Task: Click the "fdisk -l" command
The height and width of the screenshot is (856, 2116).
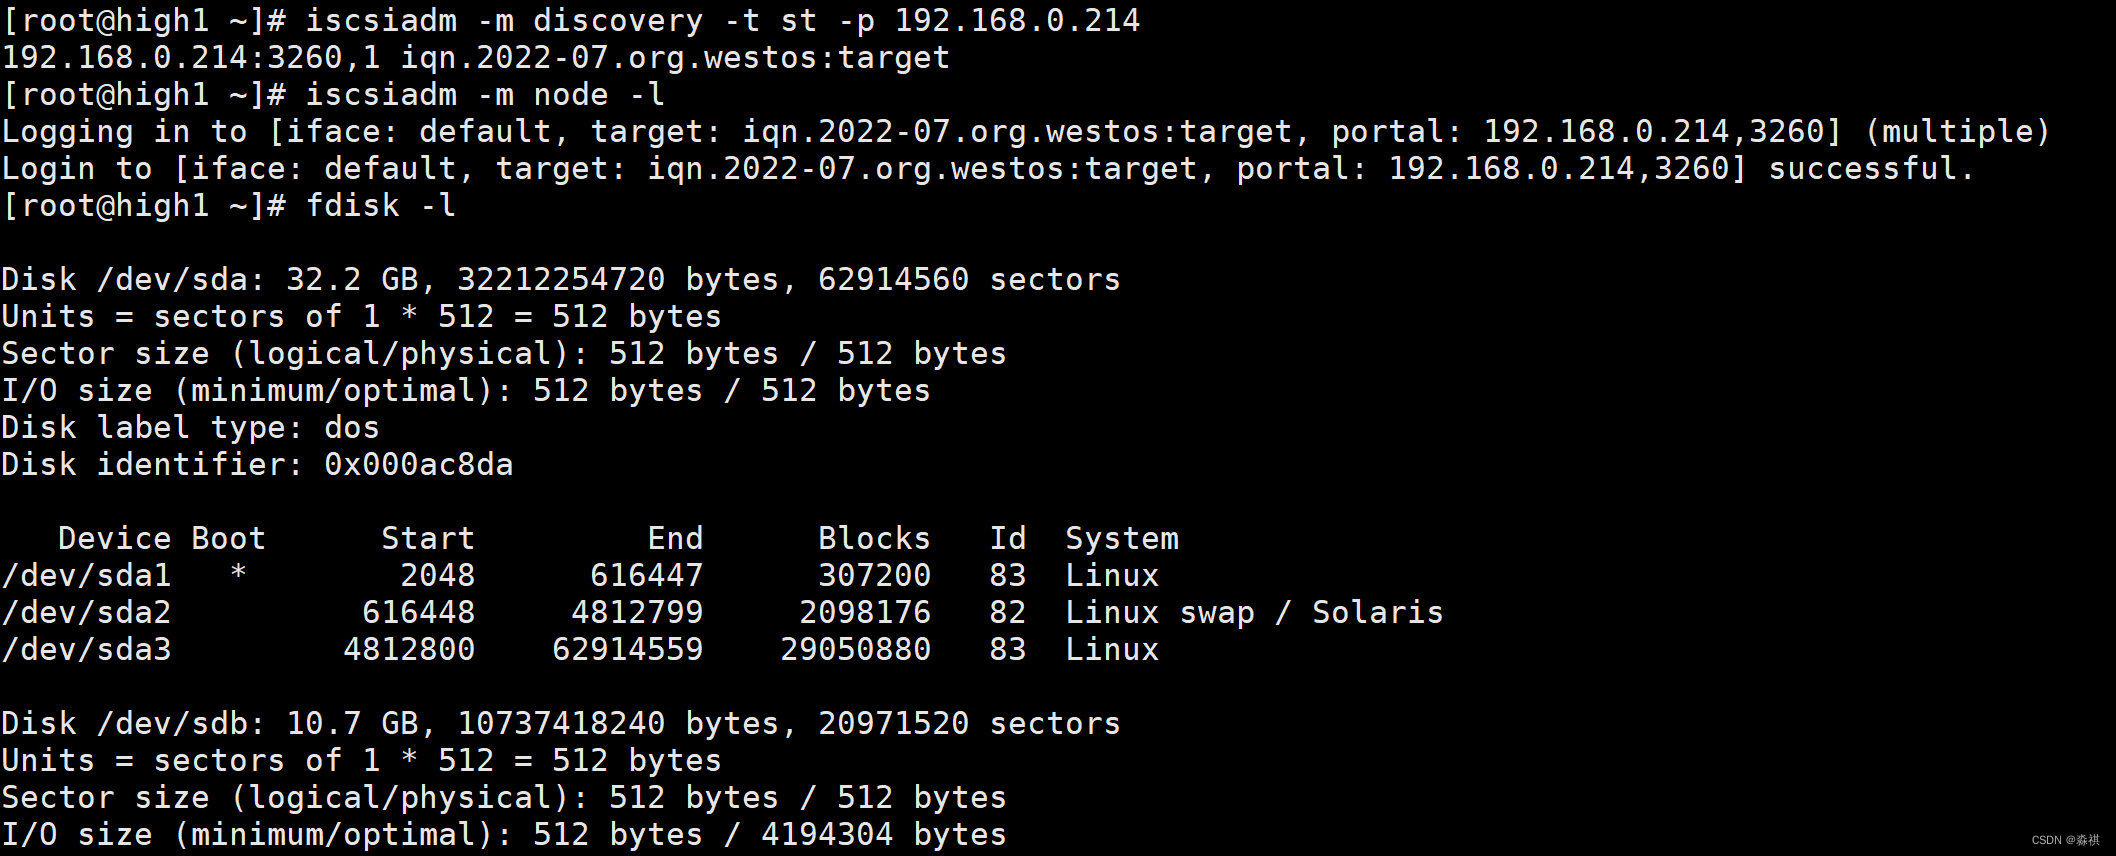Action: [x=380, y=206]
